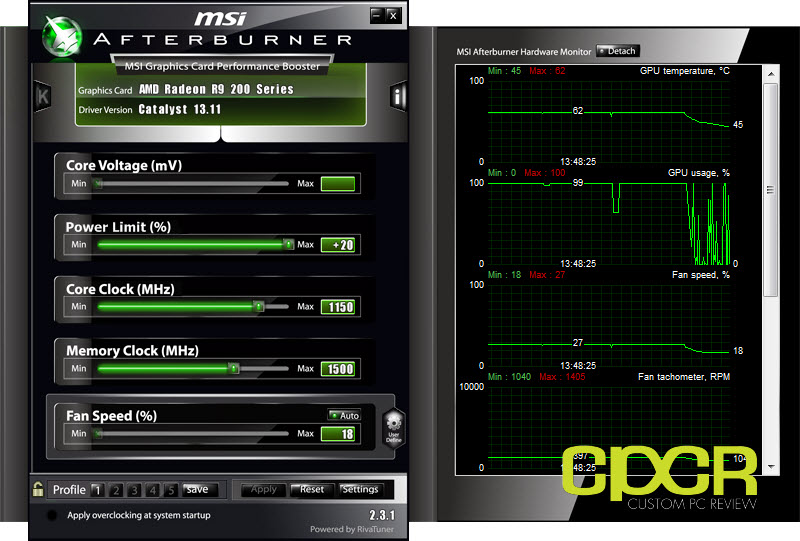Click the Fan speed percentage graph
800x541 pixels.
[609, 325]
